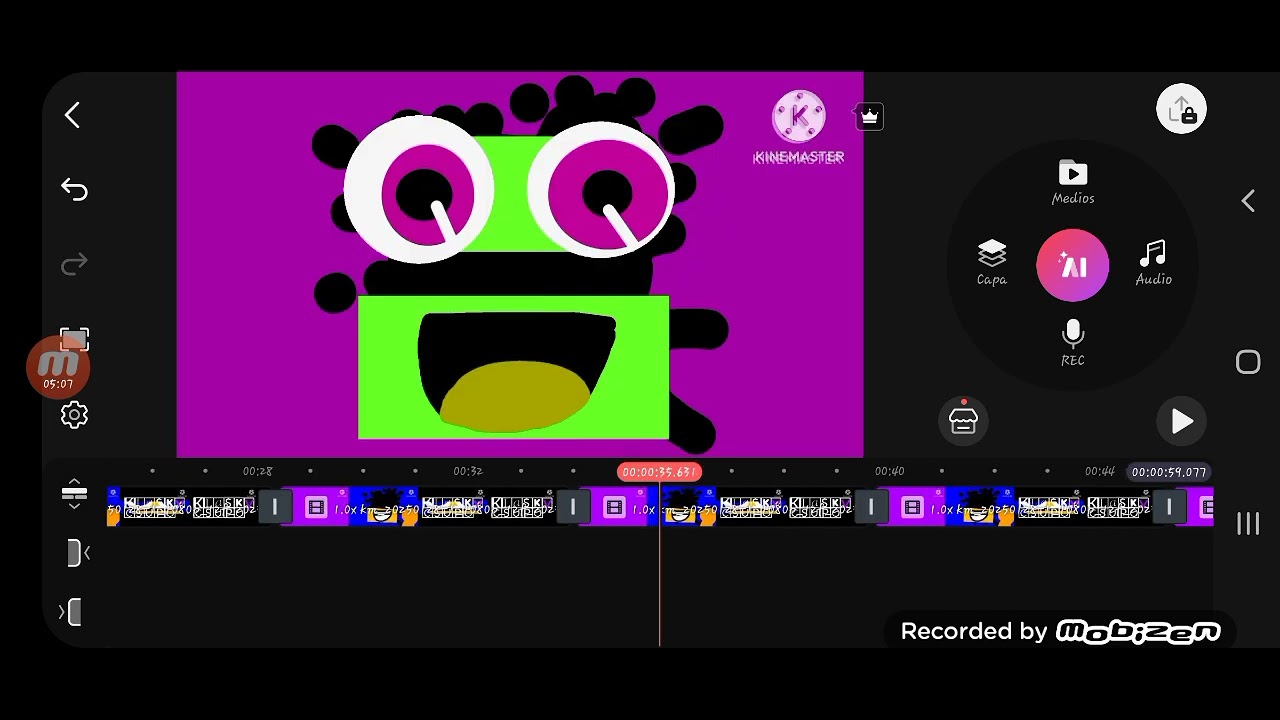The width and height of the screenshot is (1280, 720).
Task: Tap the current time 00:00:35.631 label
Action: (659, 472)
